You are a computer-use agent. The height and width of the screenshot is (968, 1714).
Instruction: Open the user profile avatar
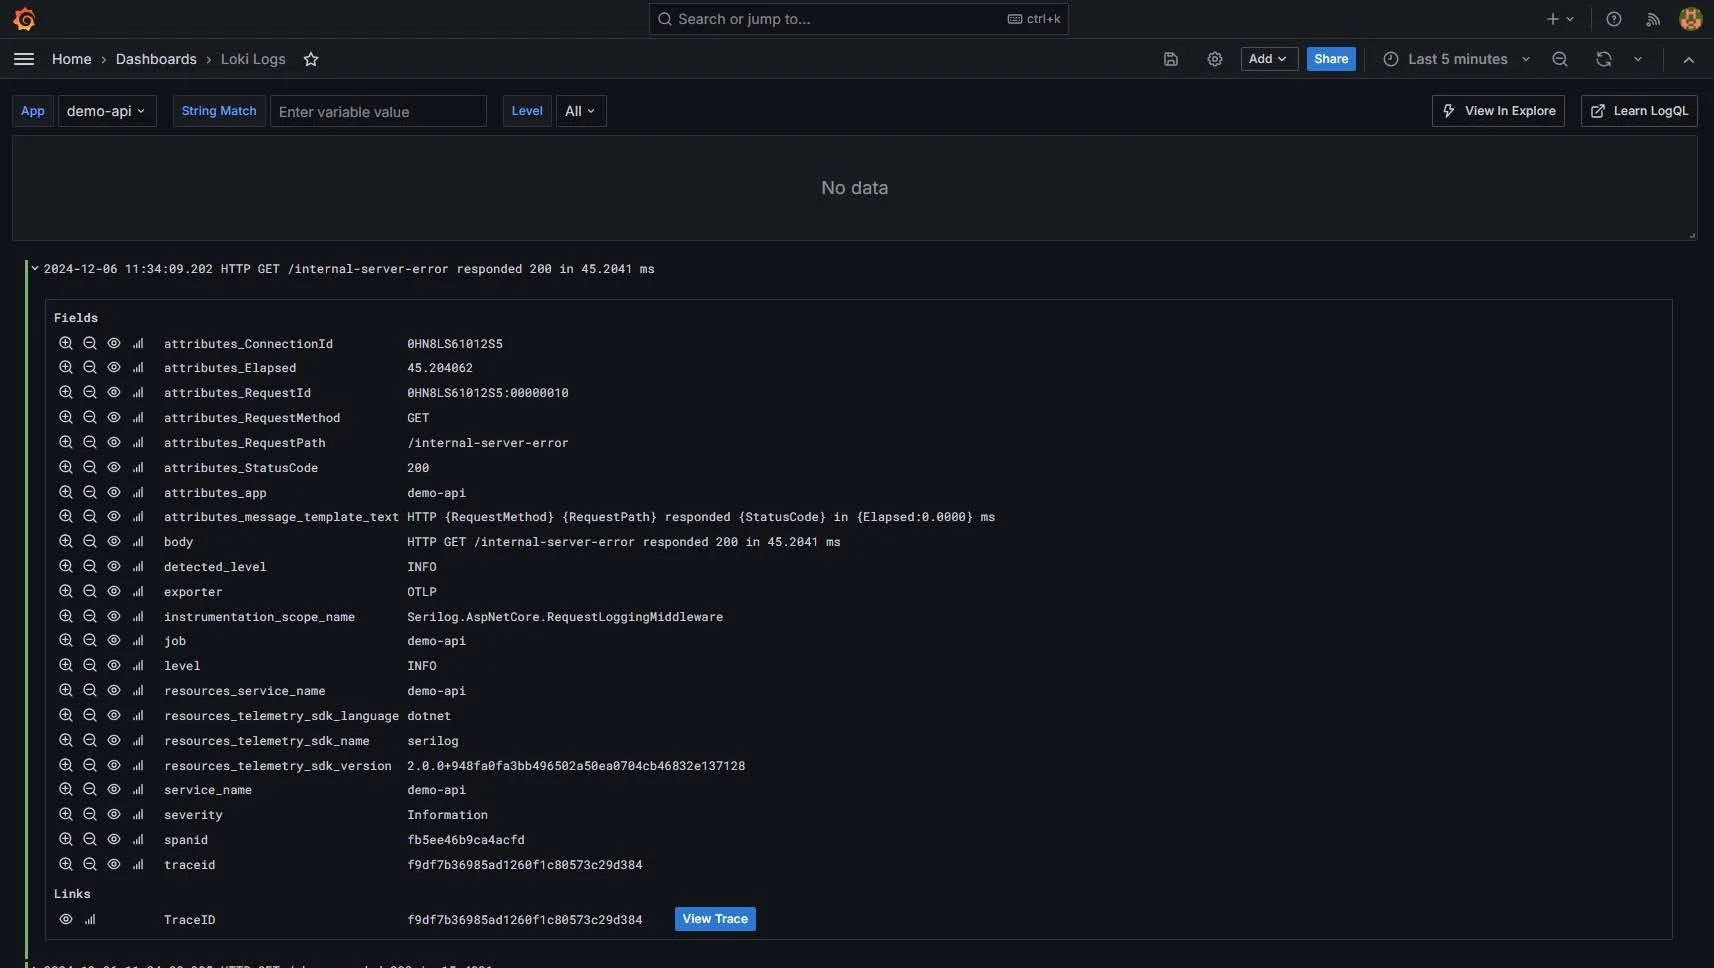(1691, 19)
